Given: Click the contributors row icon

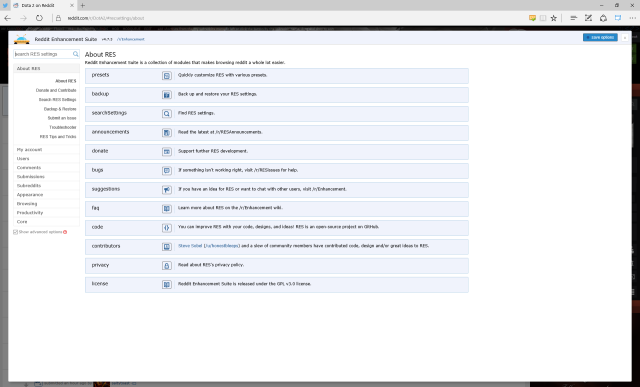Looking at the screenshot, I should 167,247.
